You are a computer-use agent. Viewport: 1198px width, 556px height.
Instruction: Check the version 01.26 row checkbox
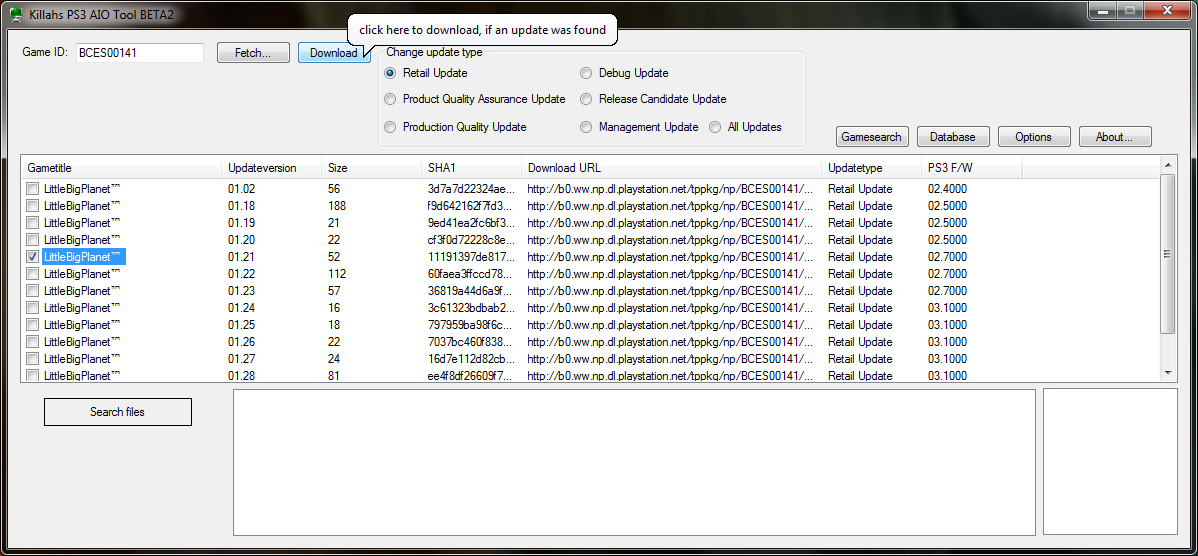coord(33,341)
